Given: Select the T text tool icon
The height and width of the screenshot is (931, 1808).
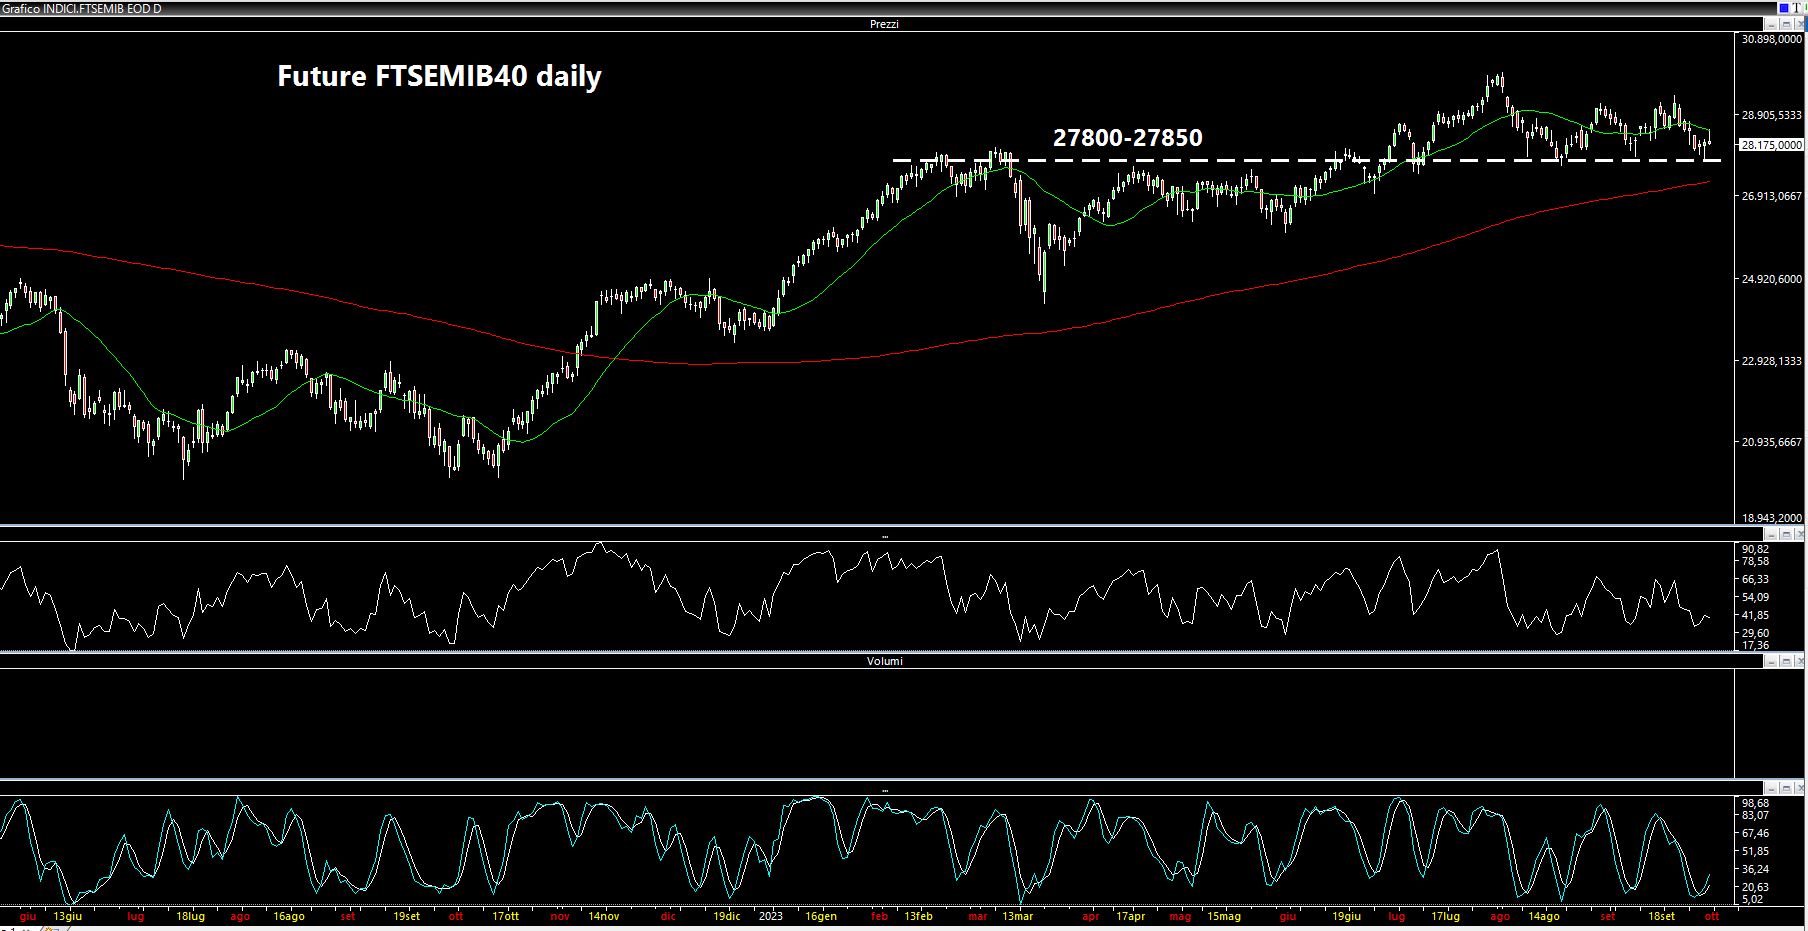Looking at the screenshot, I should point(1796,8).
